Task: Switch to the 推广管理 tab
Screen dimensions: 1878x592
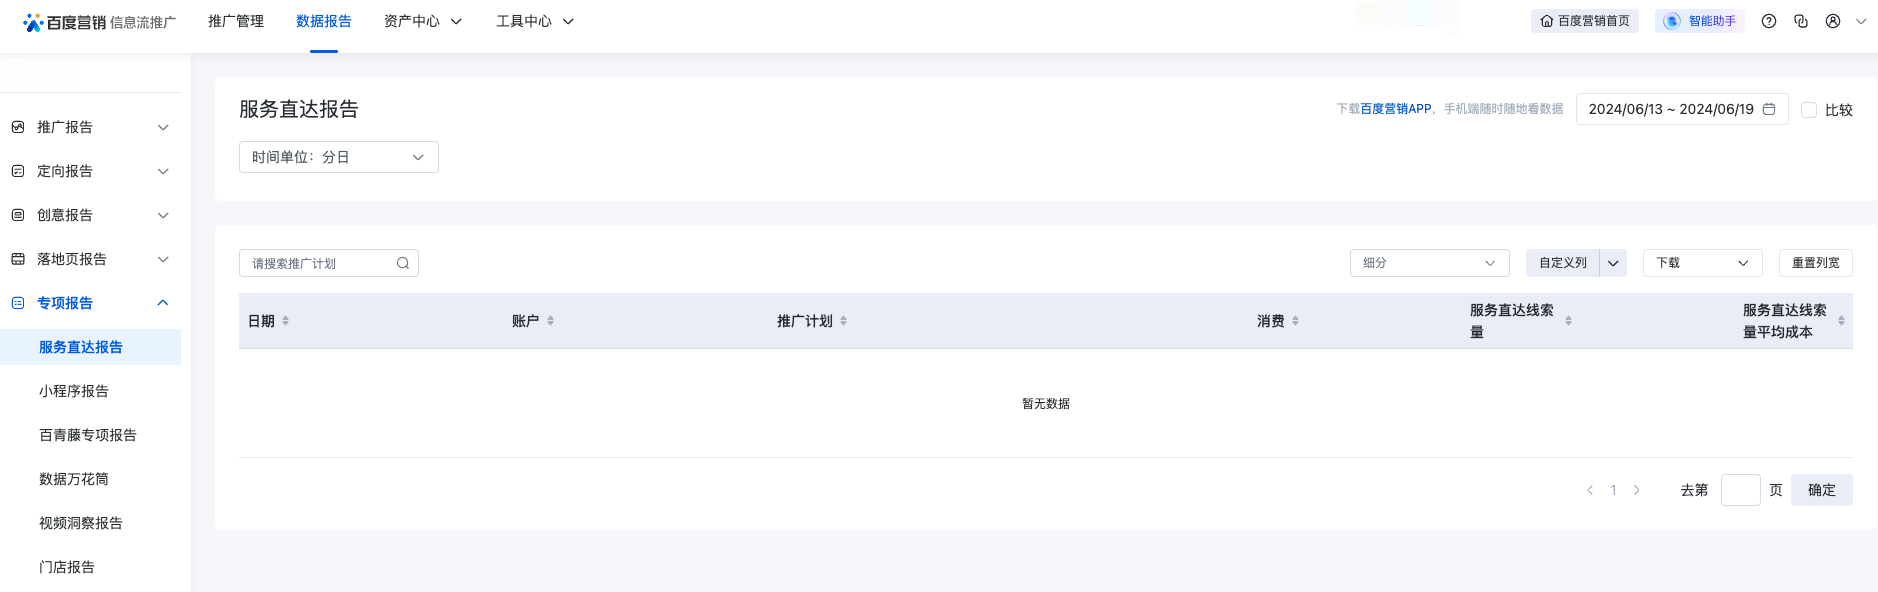Action: point(236,21)
